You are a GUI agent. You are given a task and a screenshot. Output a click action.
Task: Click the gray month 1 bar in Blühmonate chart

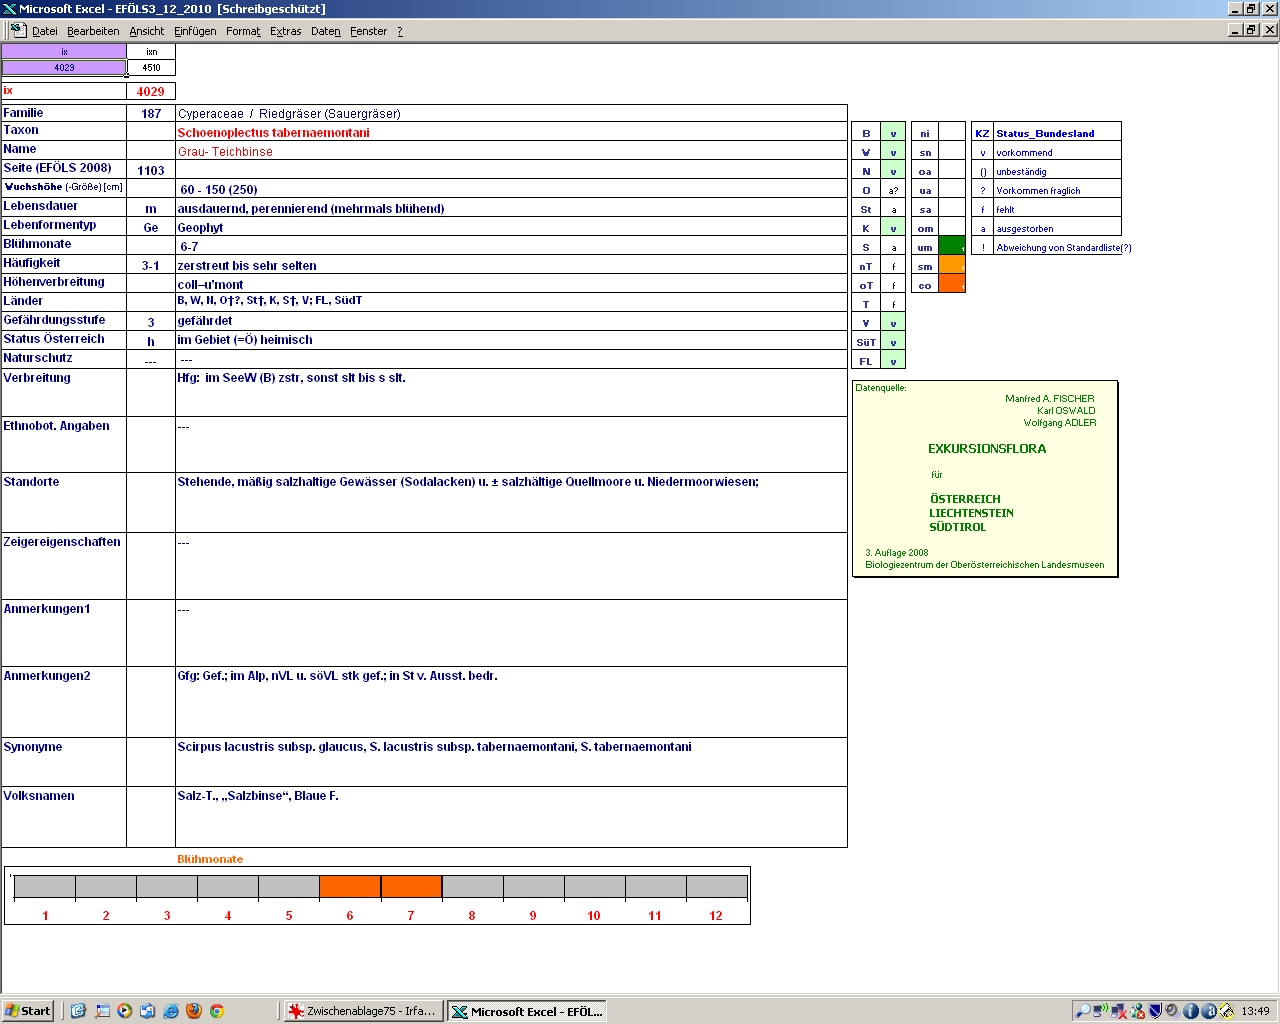45,887
